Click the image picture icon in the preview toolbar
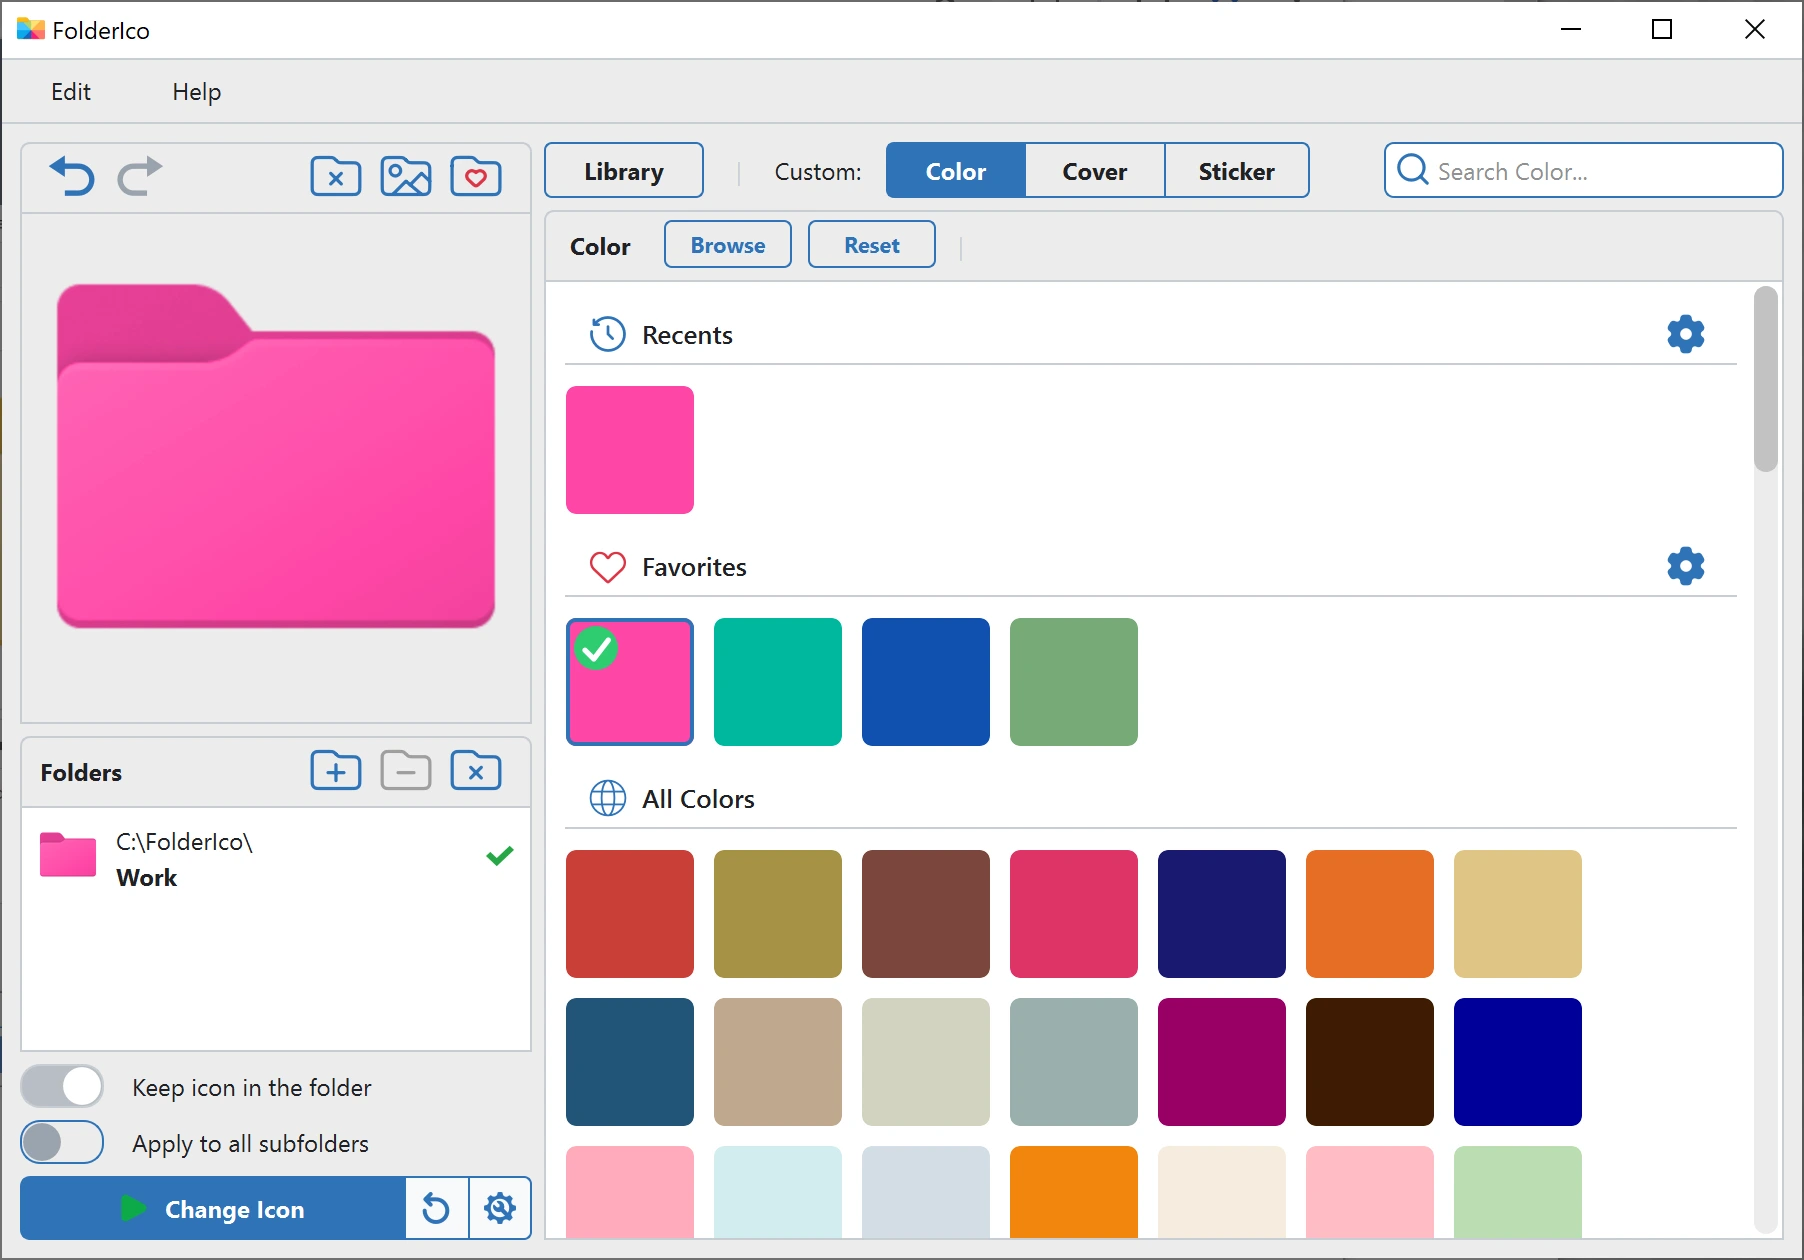The image size is (1804, 1260). 406,177
